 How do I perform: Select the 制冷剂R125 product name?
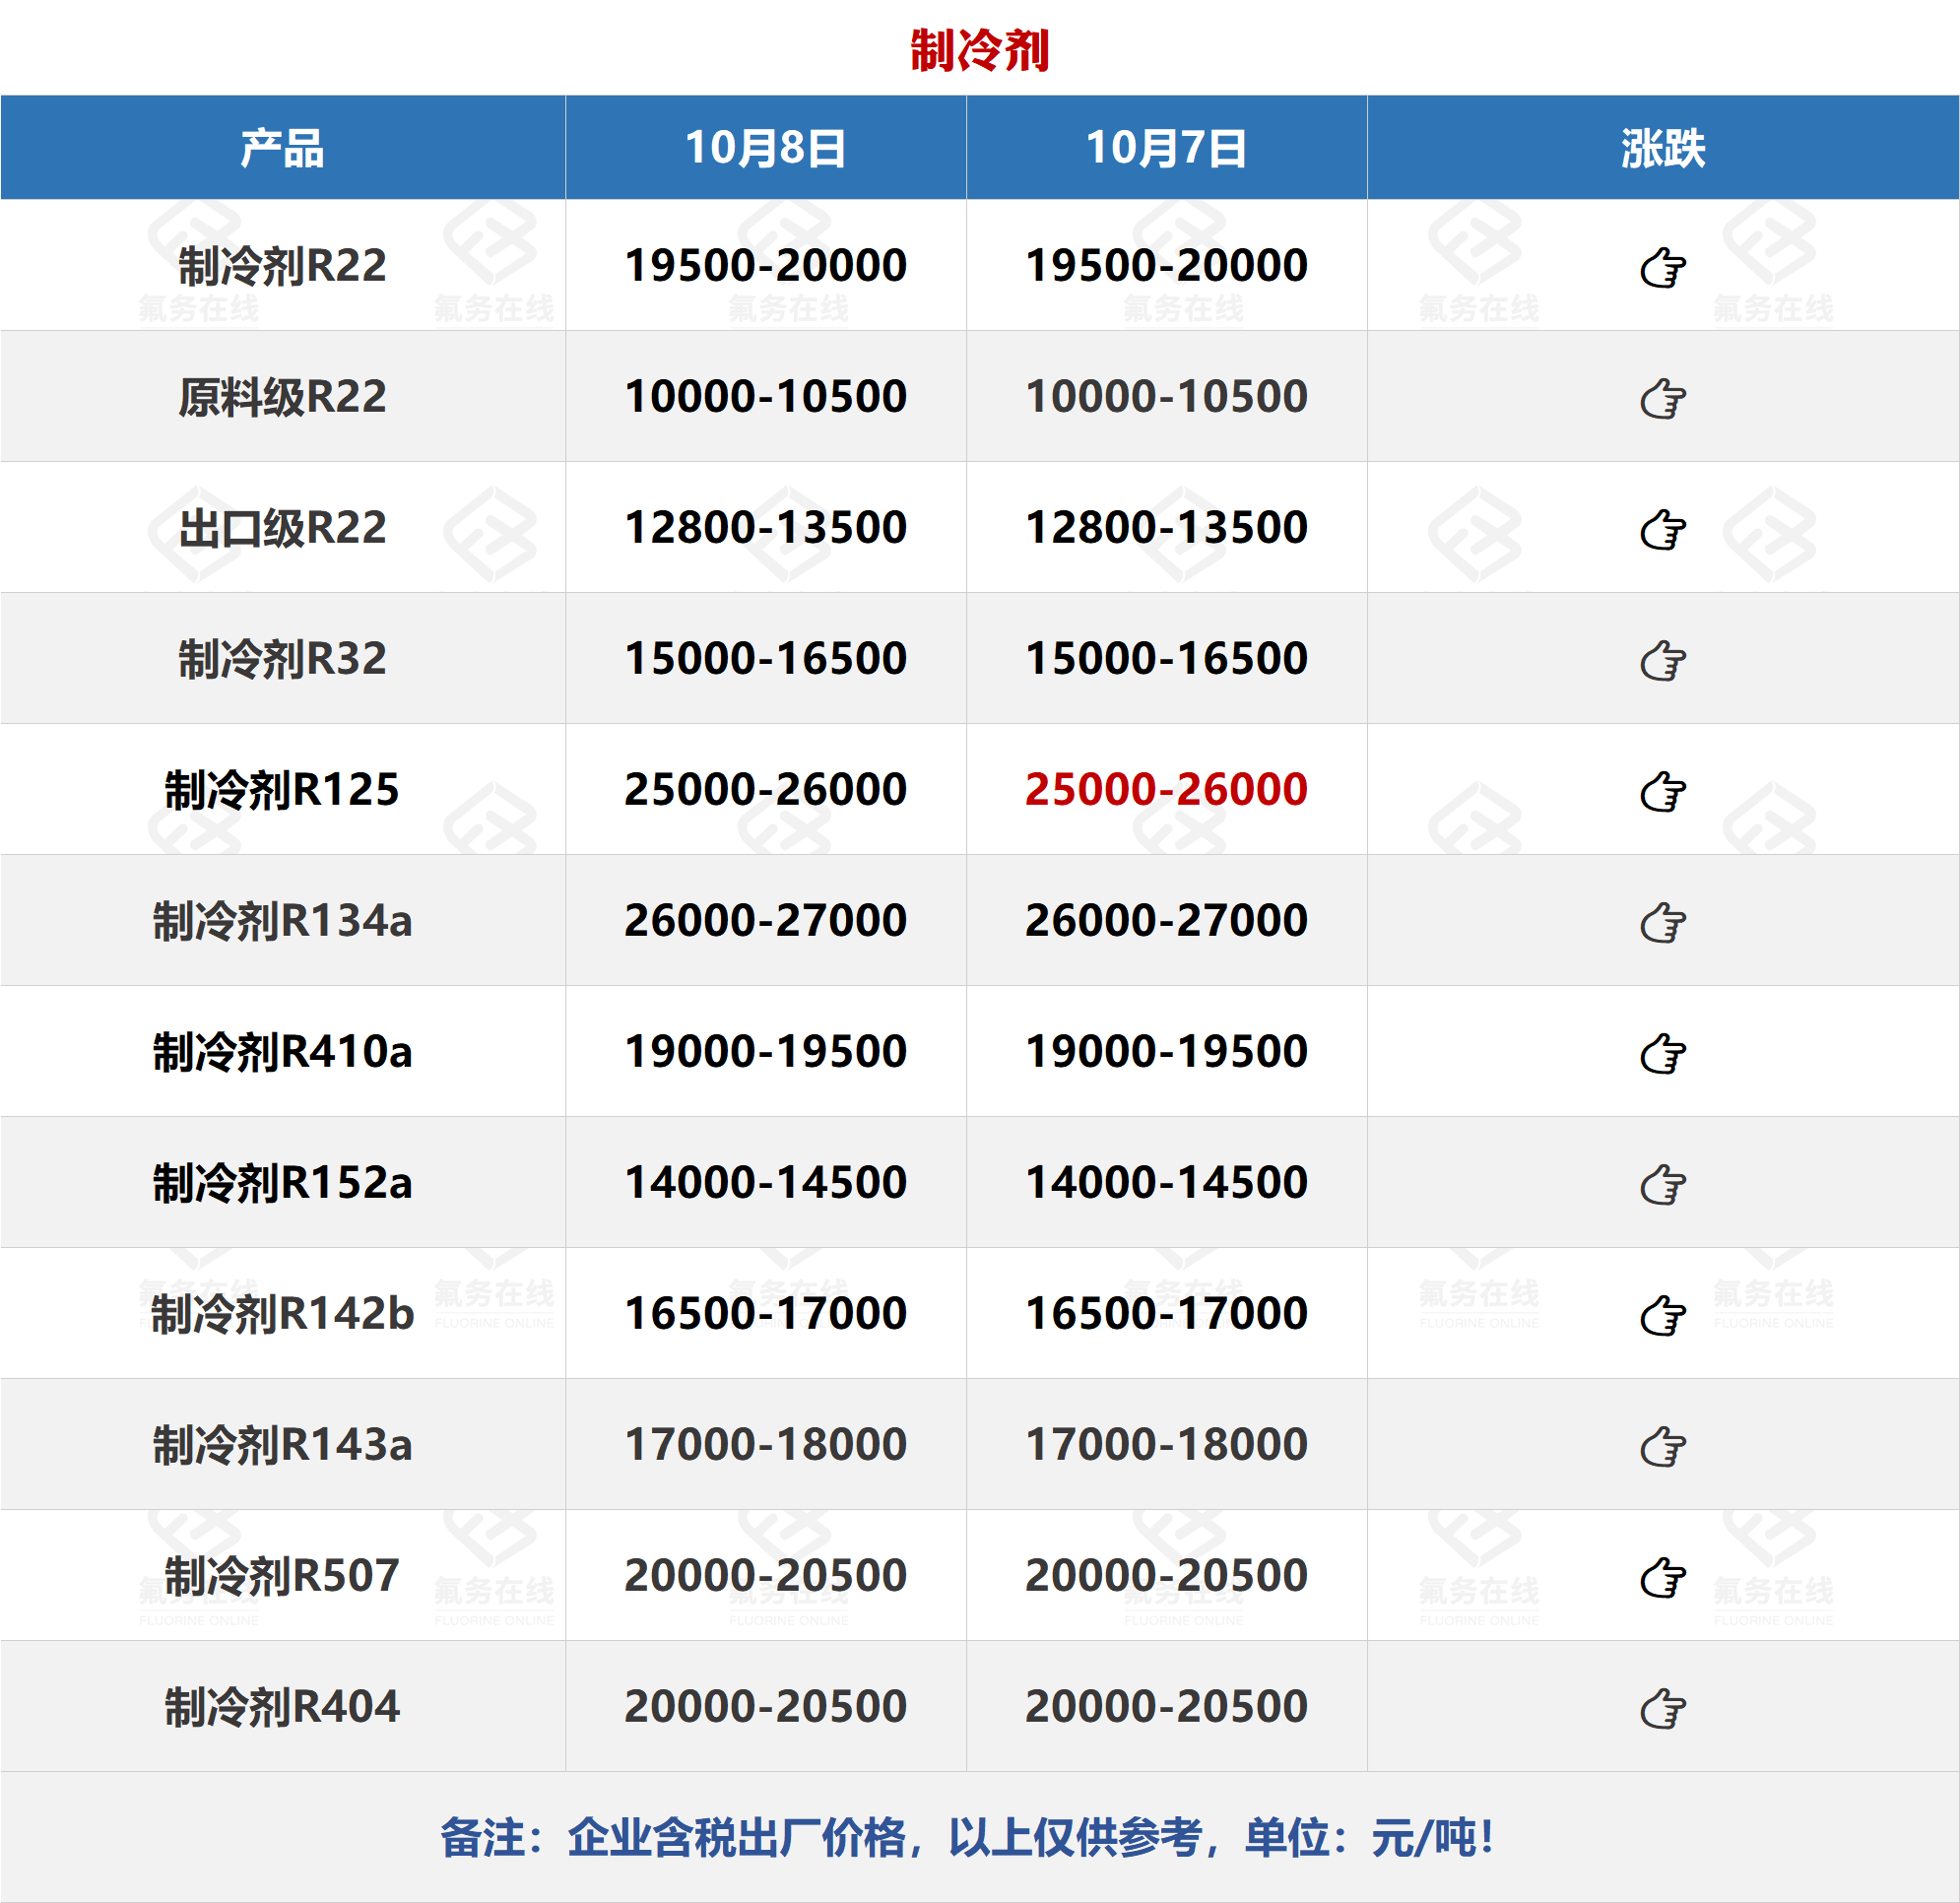282,790
